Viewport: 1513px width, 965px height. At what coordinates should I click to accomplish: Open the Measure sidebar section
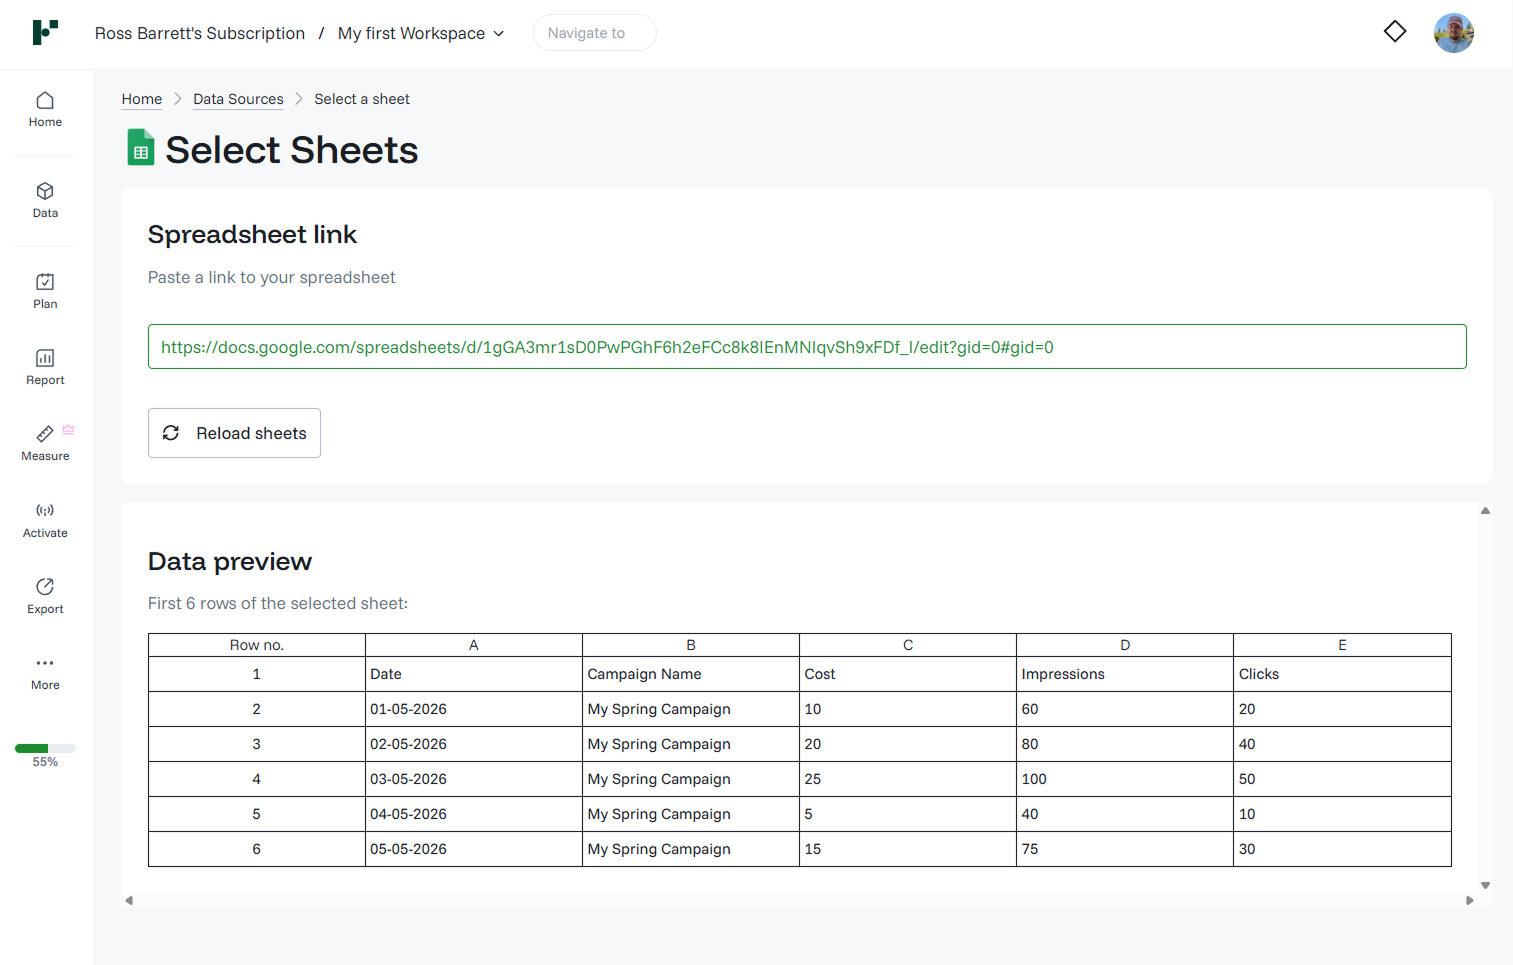(x=45, y=443)
